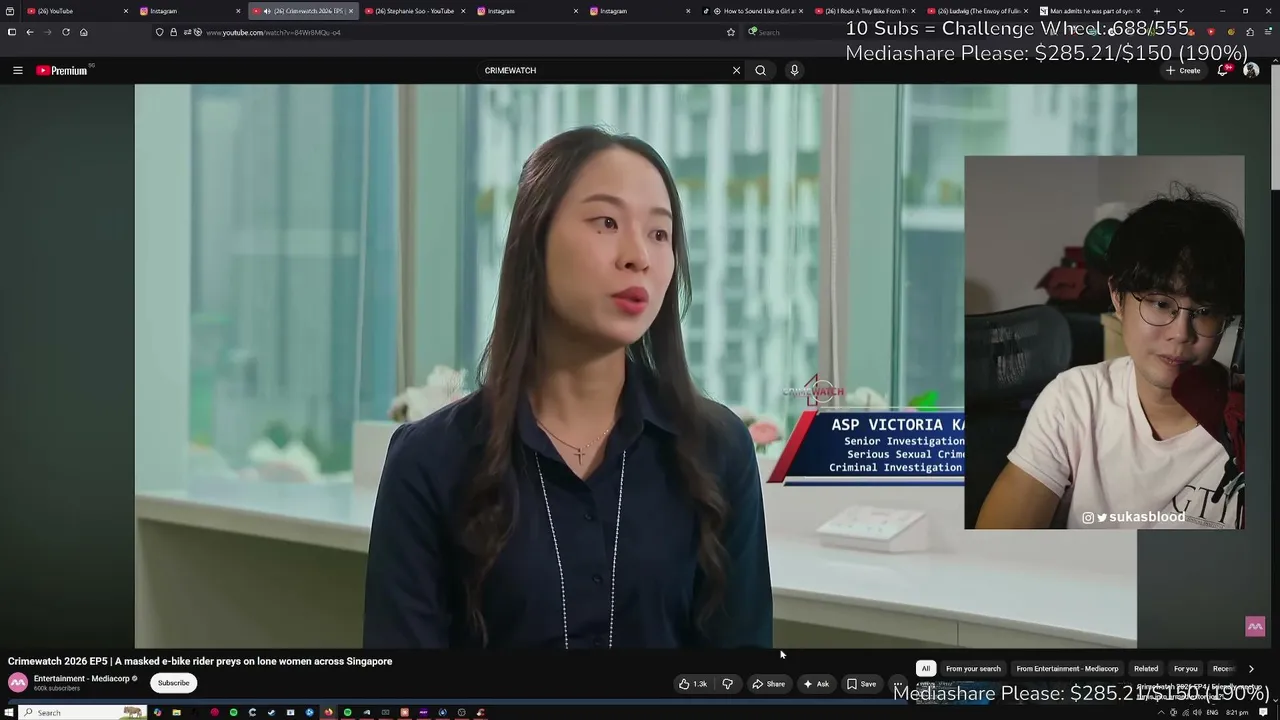Viewport: 1280px width, 720px height.
Task: Close the Stephanie Soo browser tab
Action: pos(463,11)
